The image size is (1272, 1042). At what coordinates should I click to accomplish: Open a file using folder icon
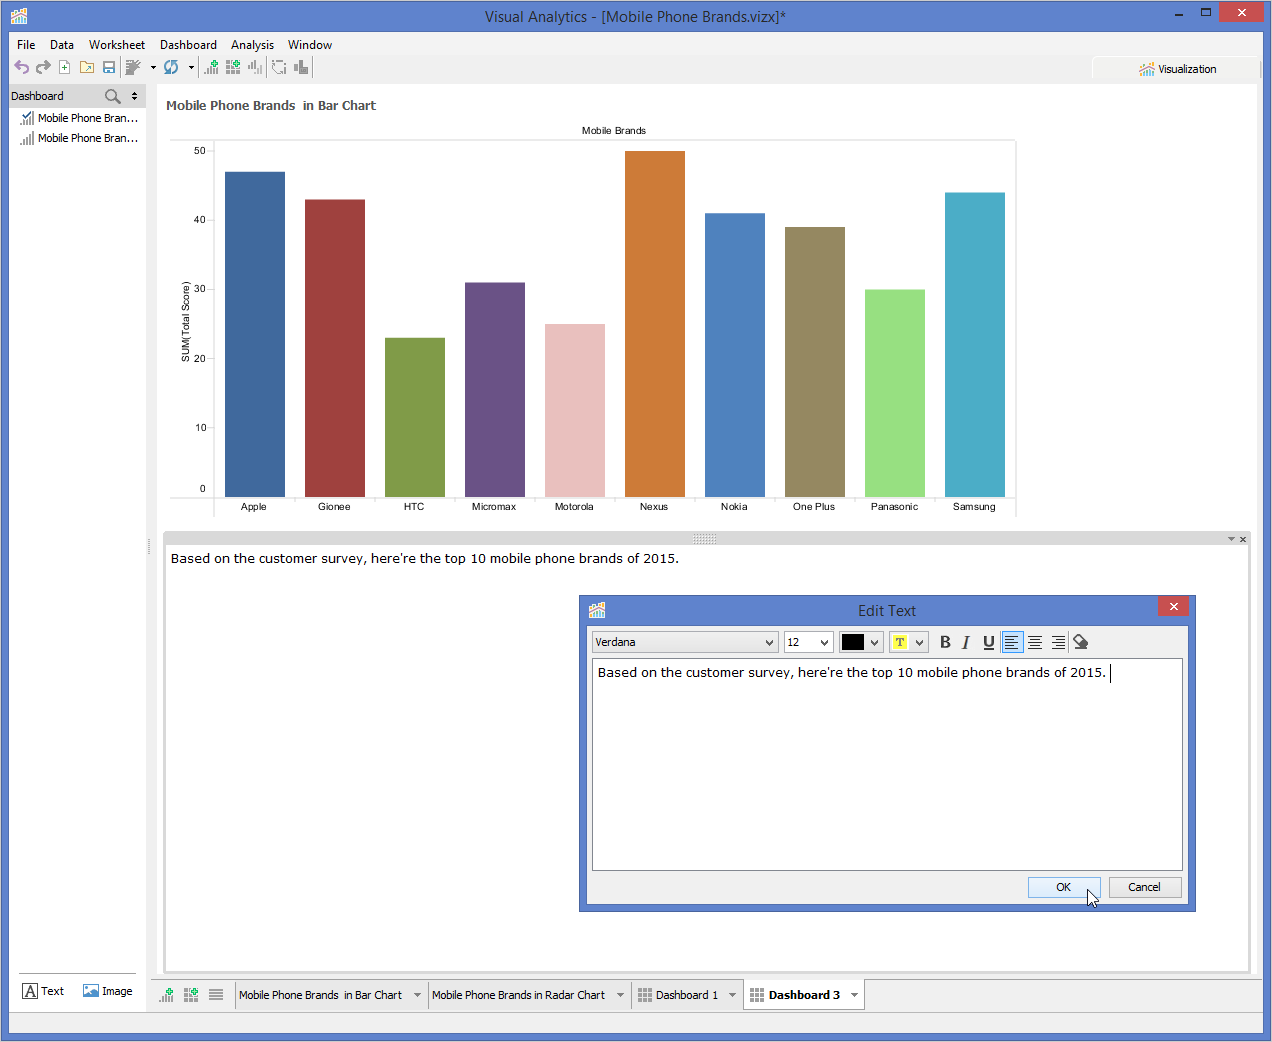pyautogui.click(x=87, y=67)
